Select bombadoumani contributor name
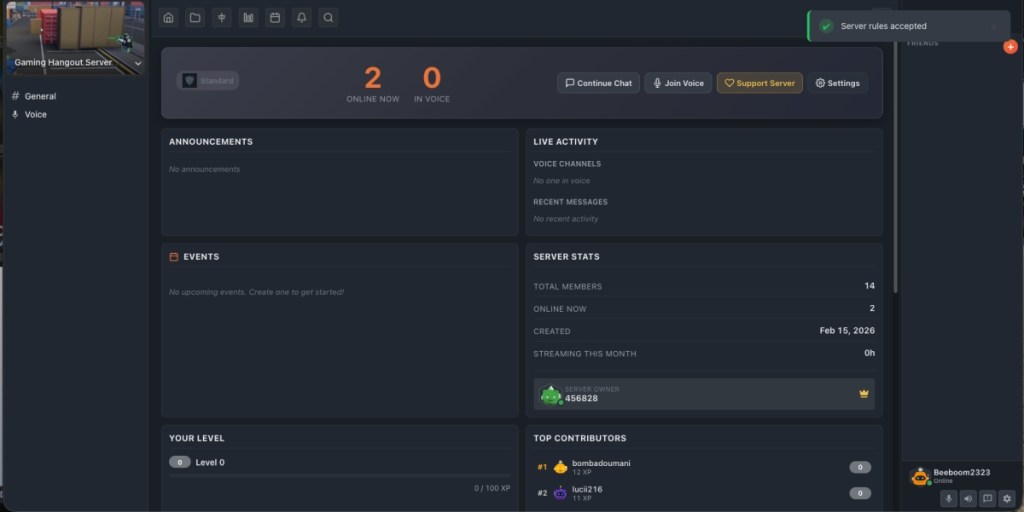The width and height of the screenshot is (1024, 512). (601, 463)
